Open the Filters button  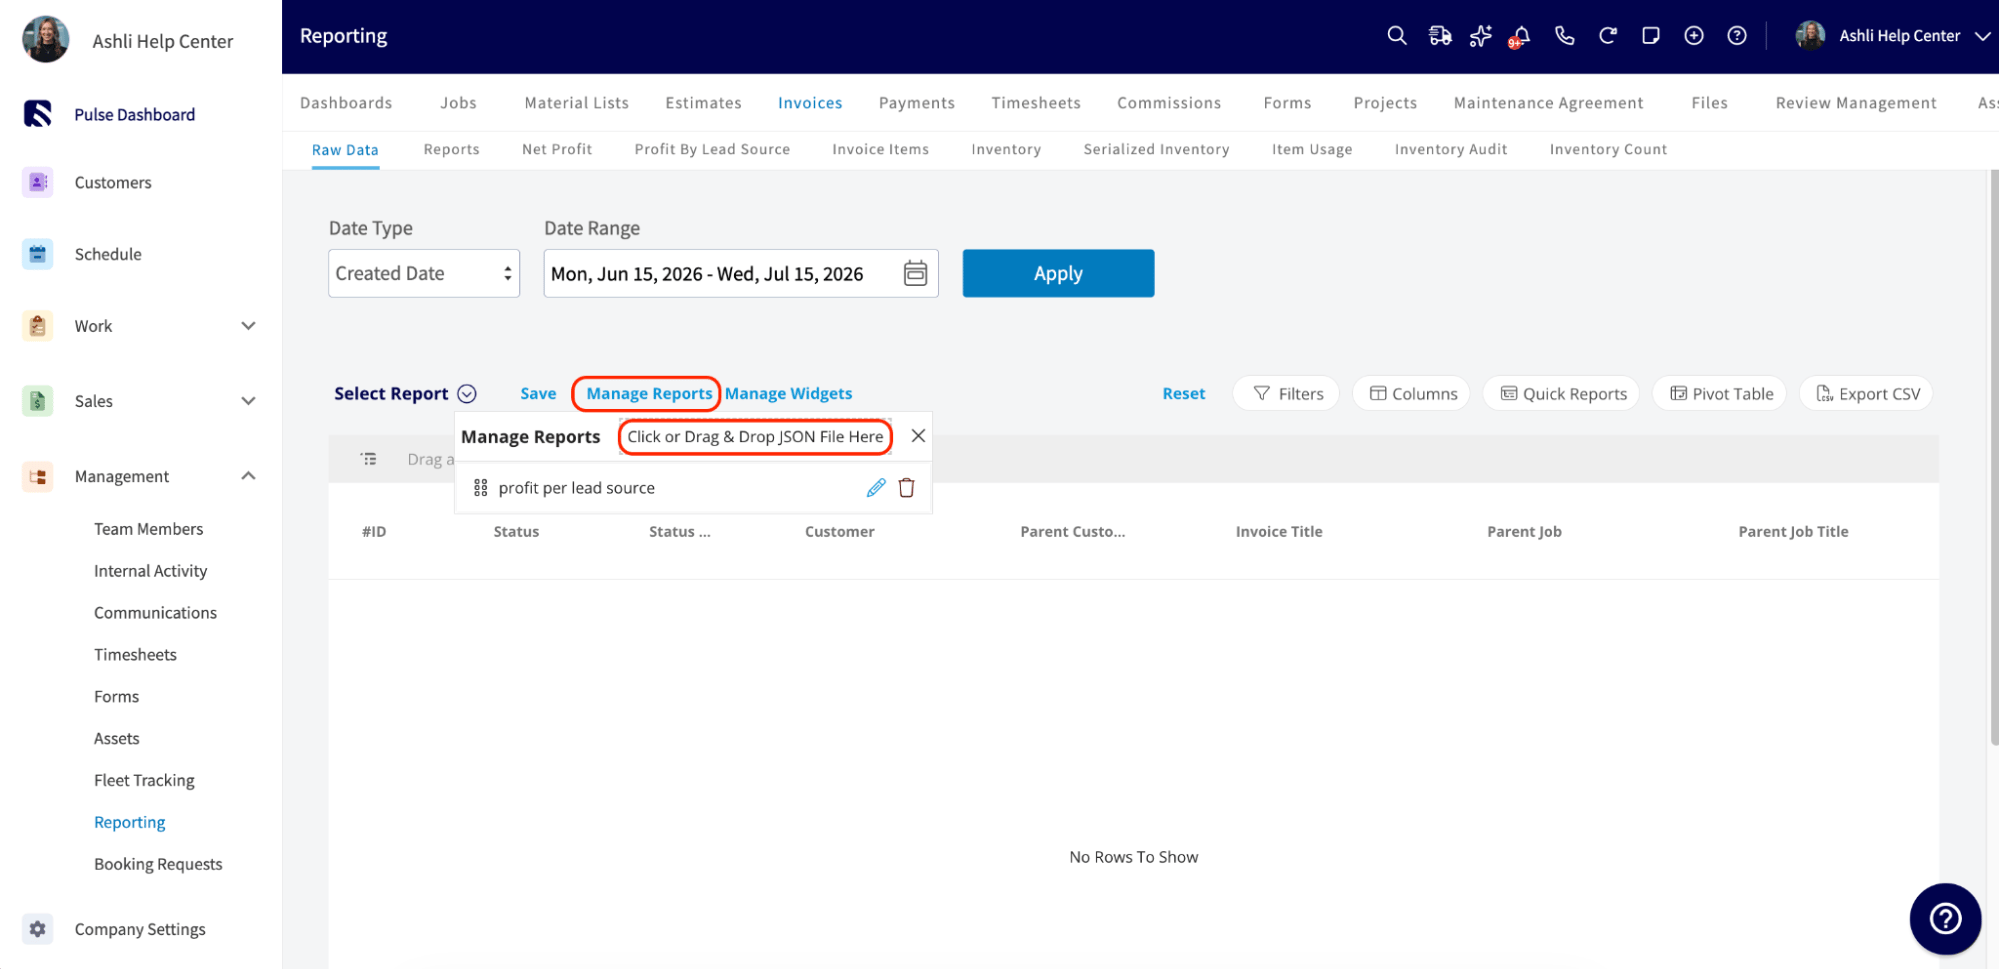coord(1287,394)
